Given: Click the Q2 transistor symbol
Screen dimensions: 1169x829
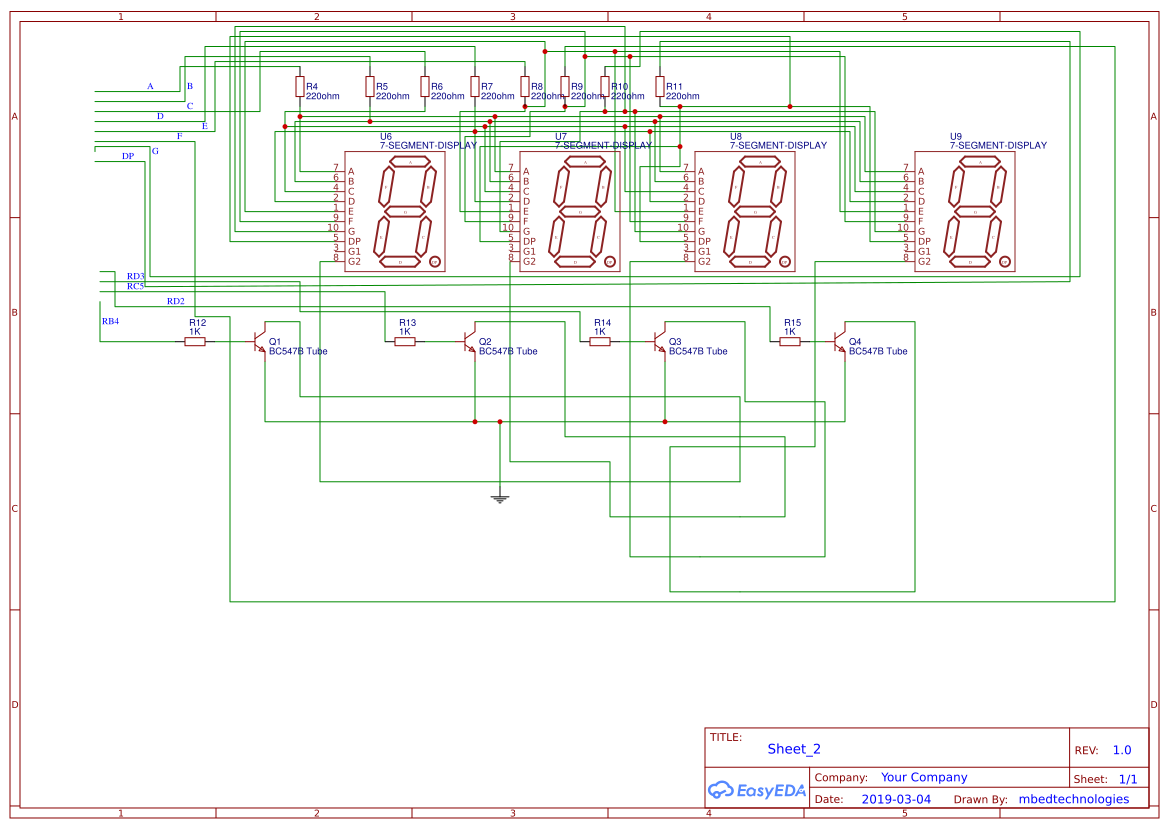Looking at the screenshot, I should point(470,341).
